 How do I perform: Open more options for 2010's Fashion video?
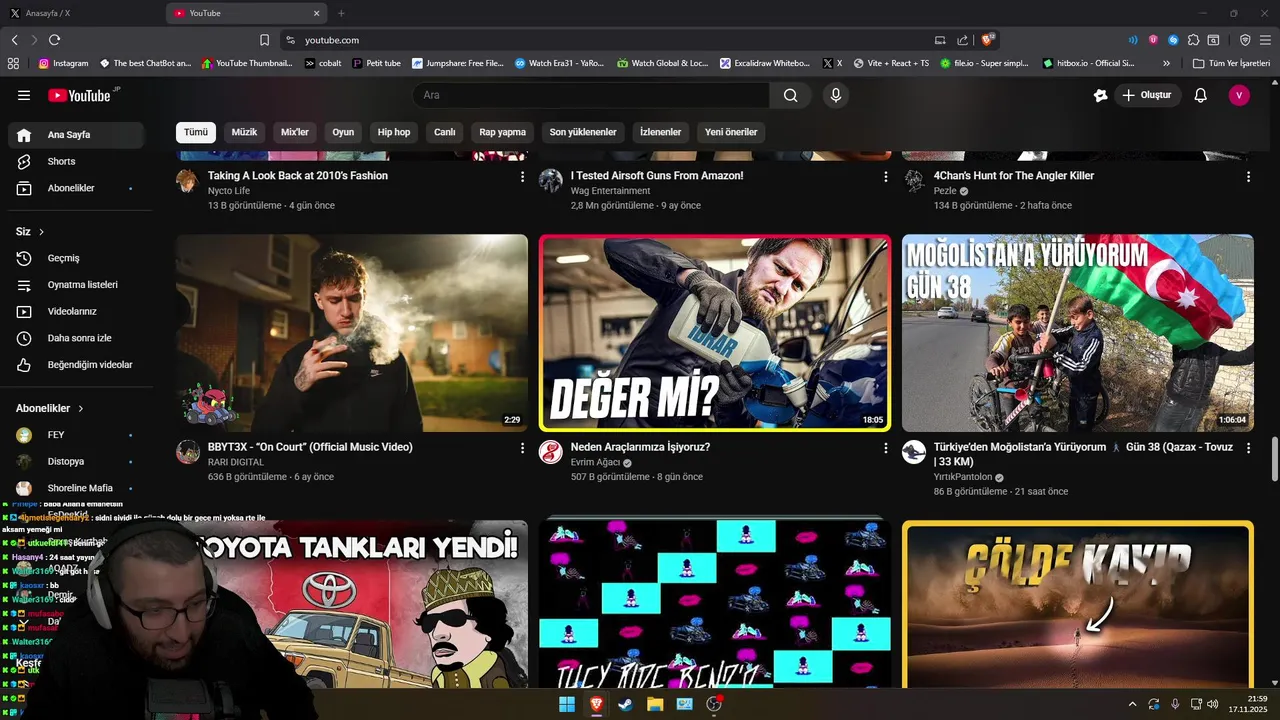tap(522, 177)
